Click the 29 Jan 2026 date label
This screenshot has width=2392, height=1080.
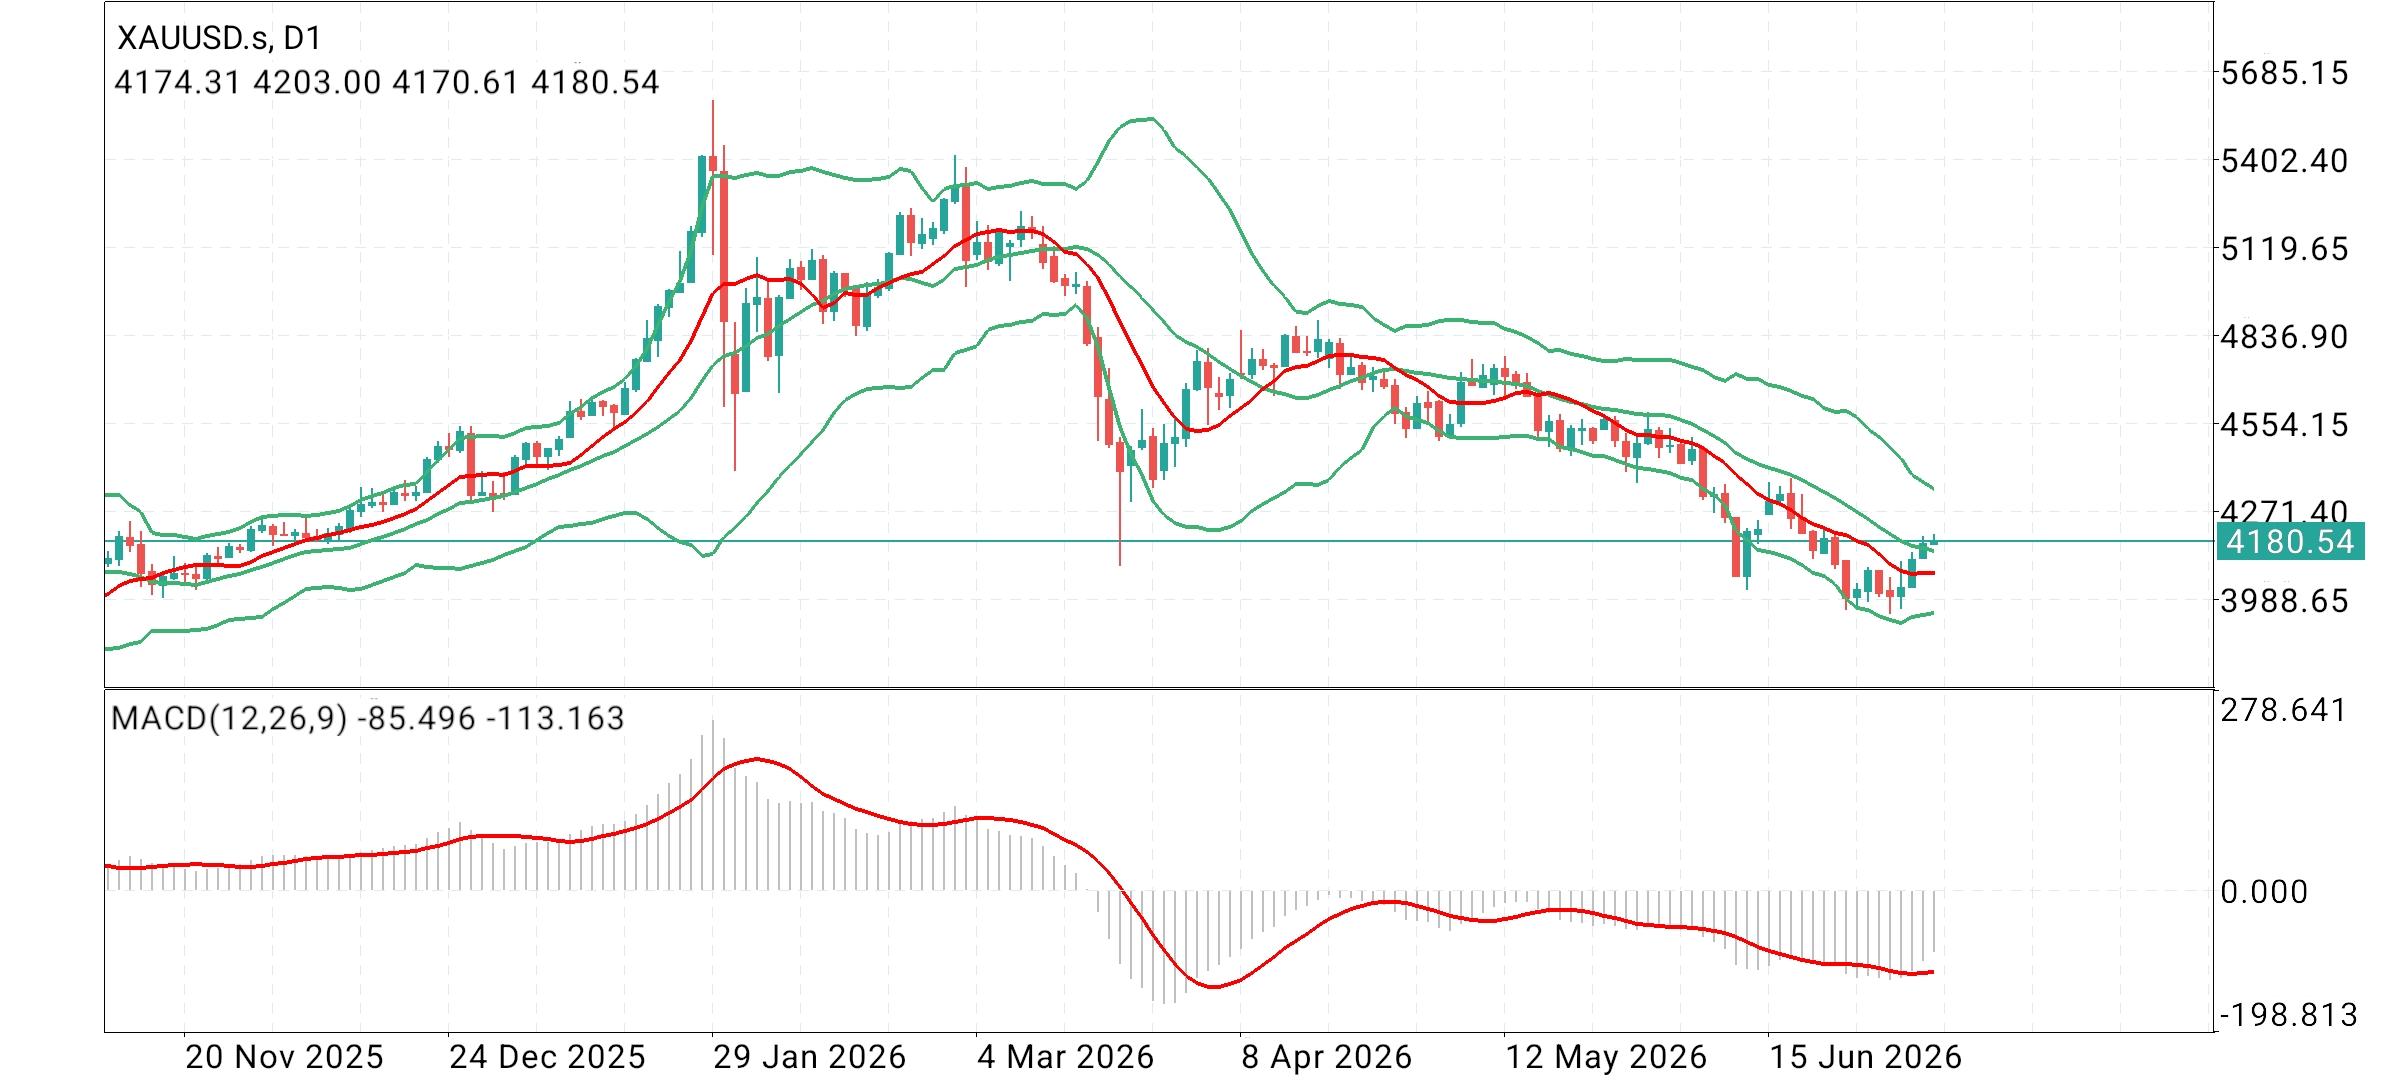(x=810, y=1057)
